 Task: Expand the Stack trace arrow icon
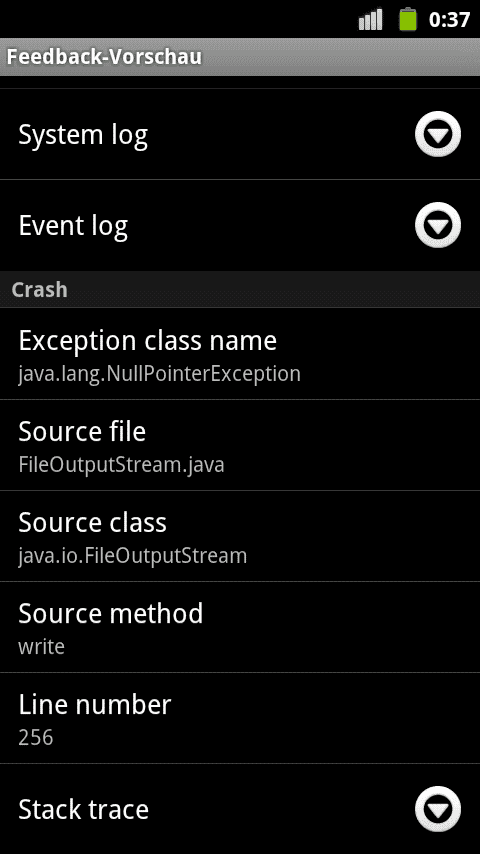[438, 809]
